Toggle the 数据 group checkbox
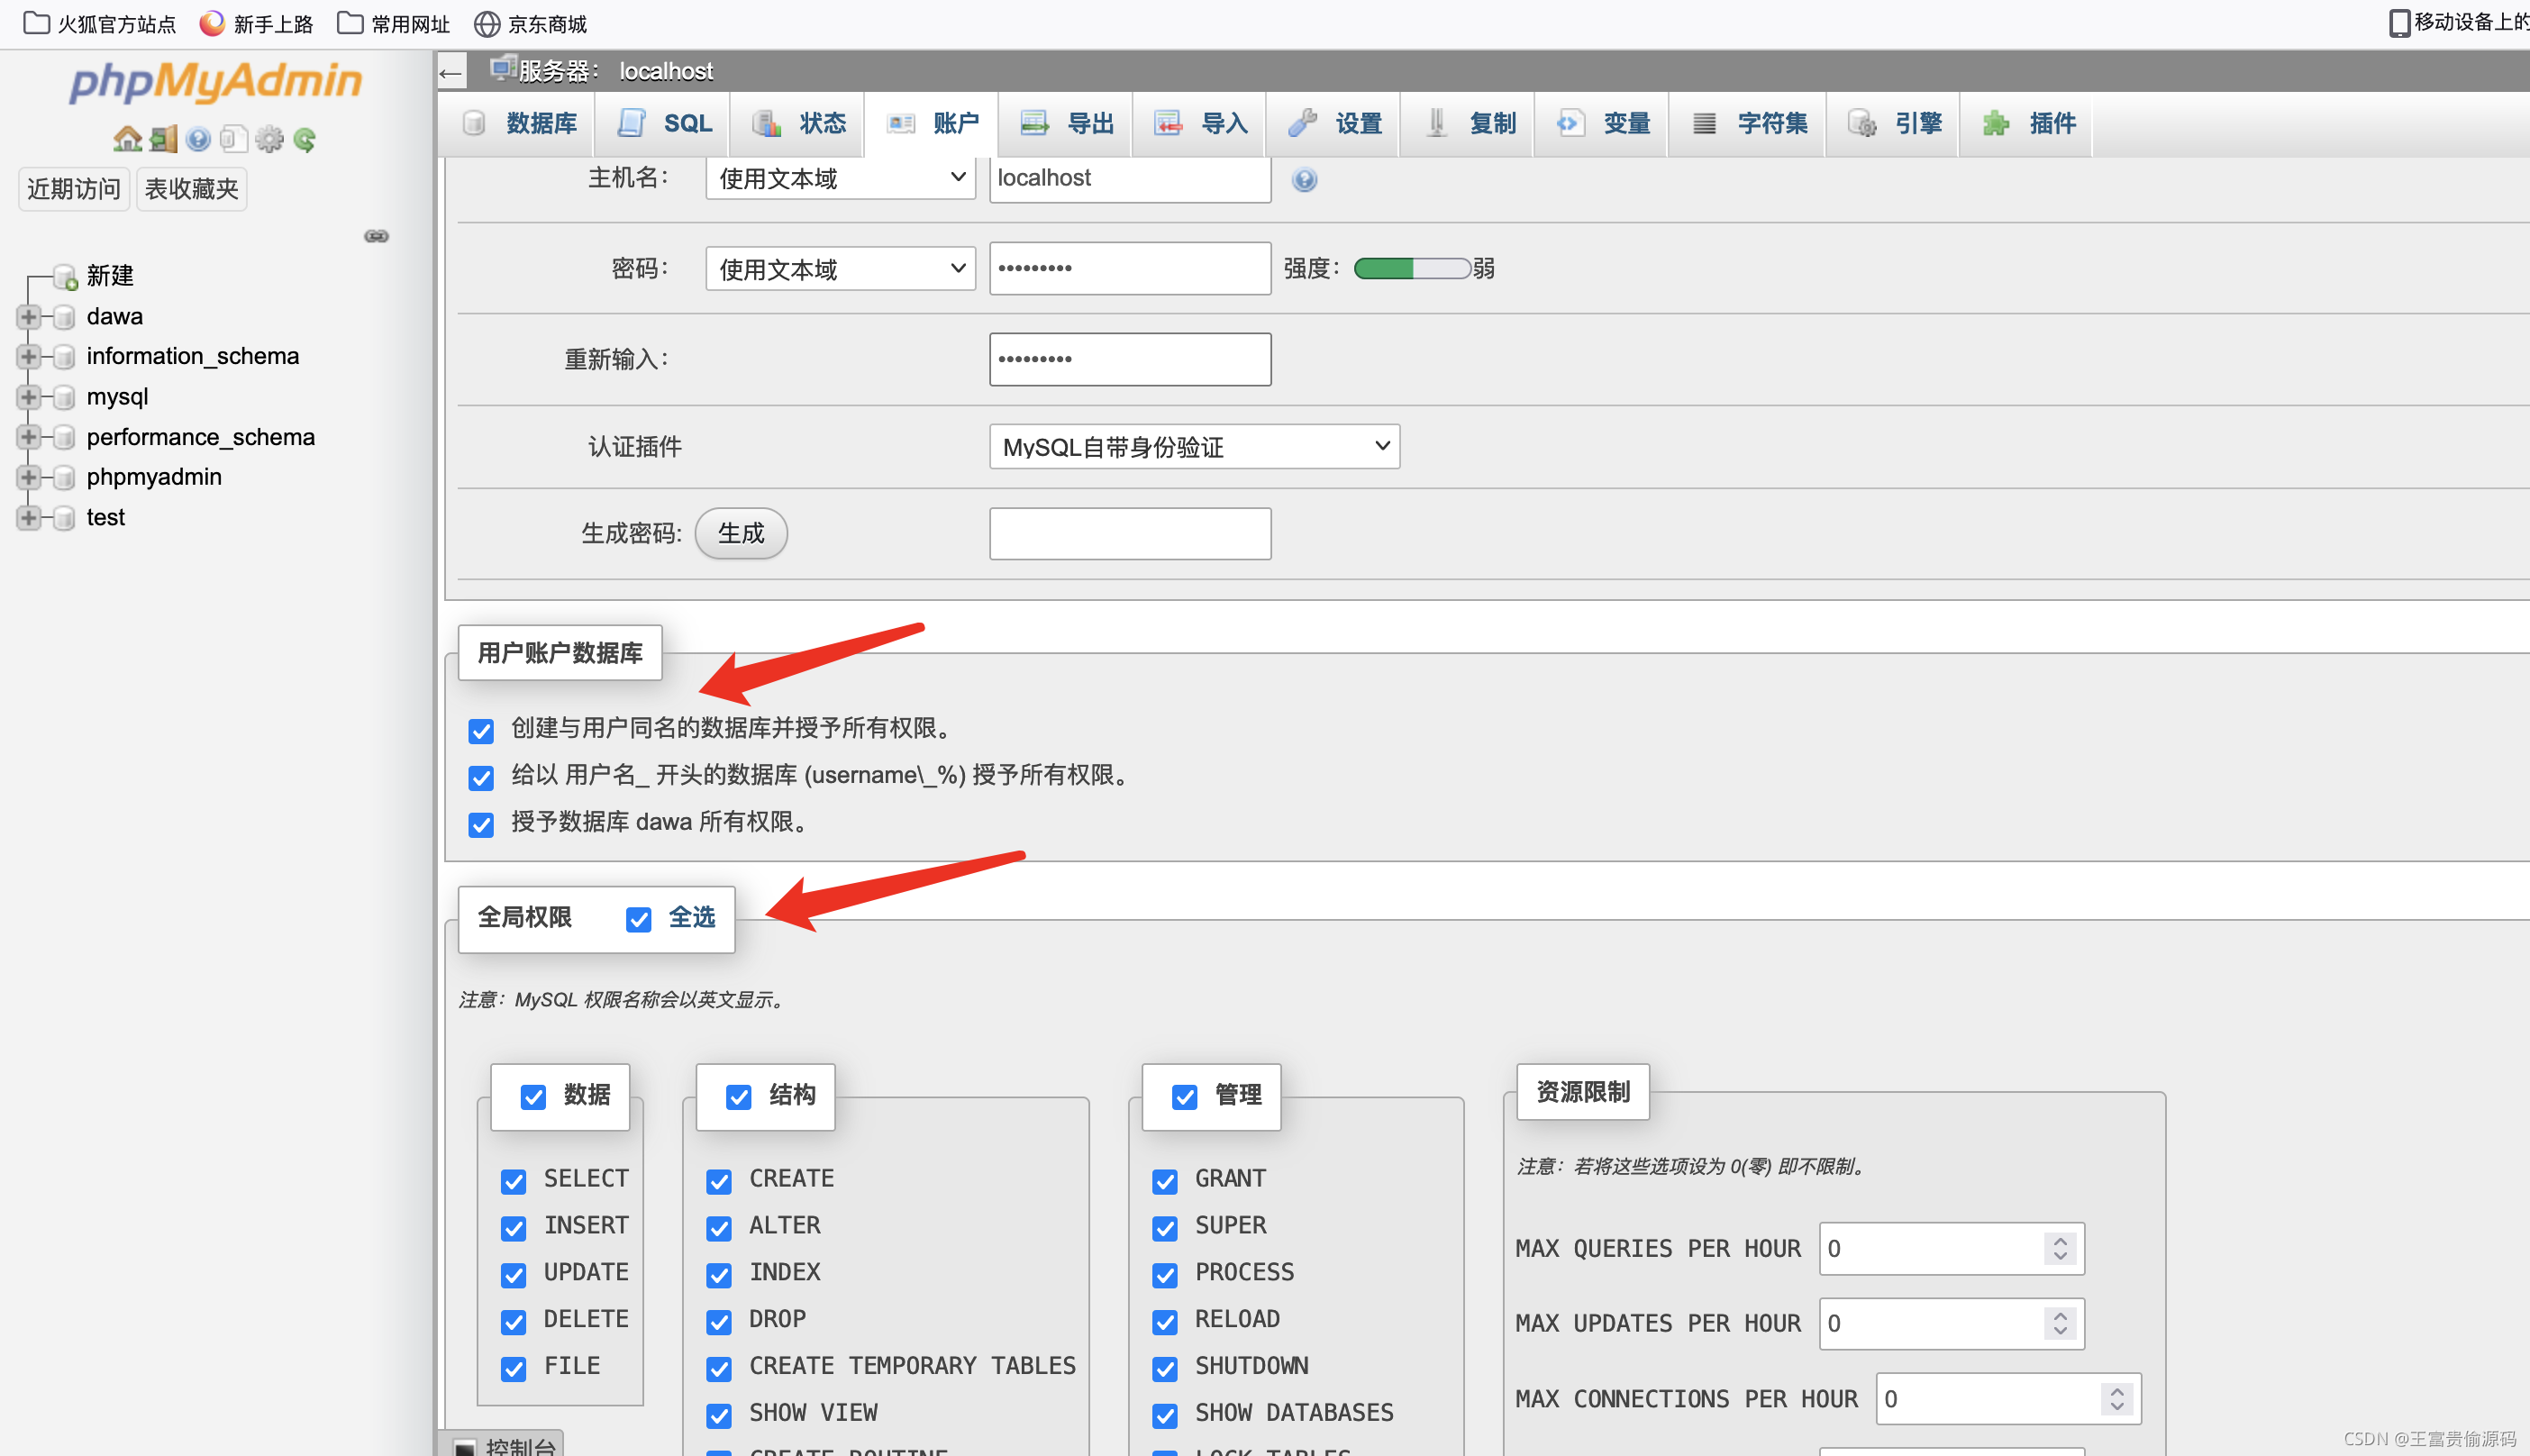The image size is (2530, 1456). click(533, 1097)
